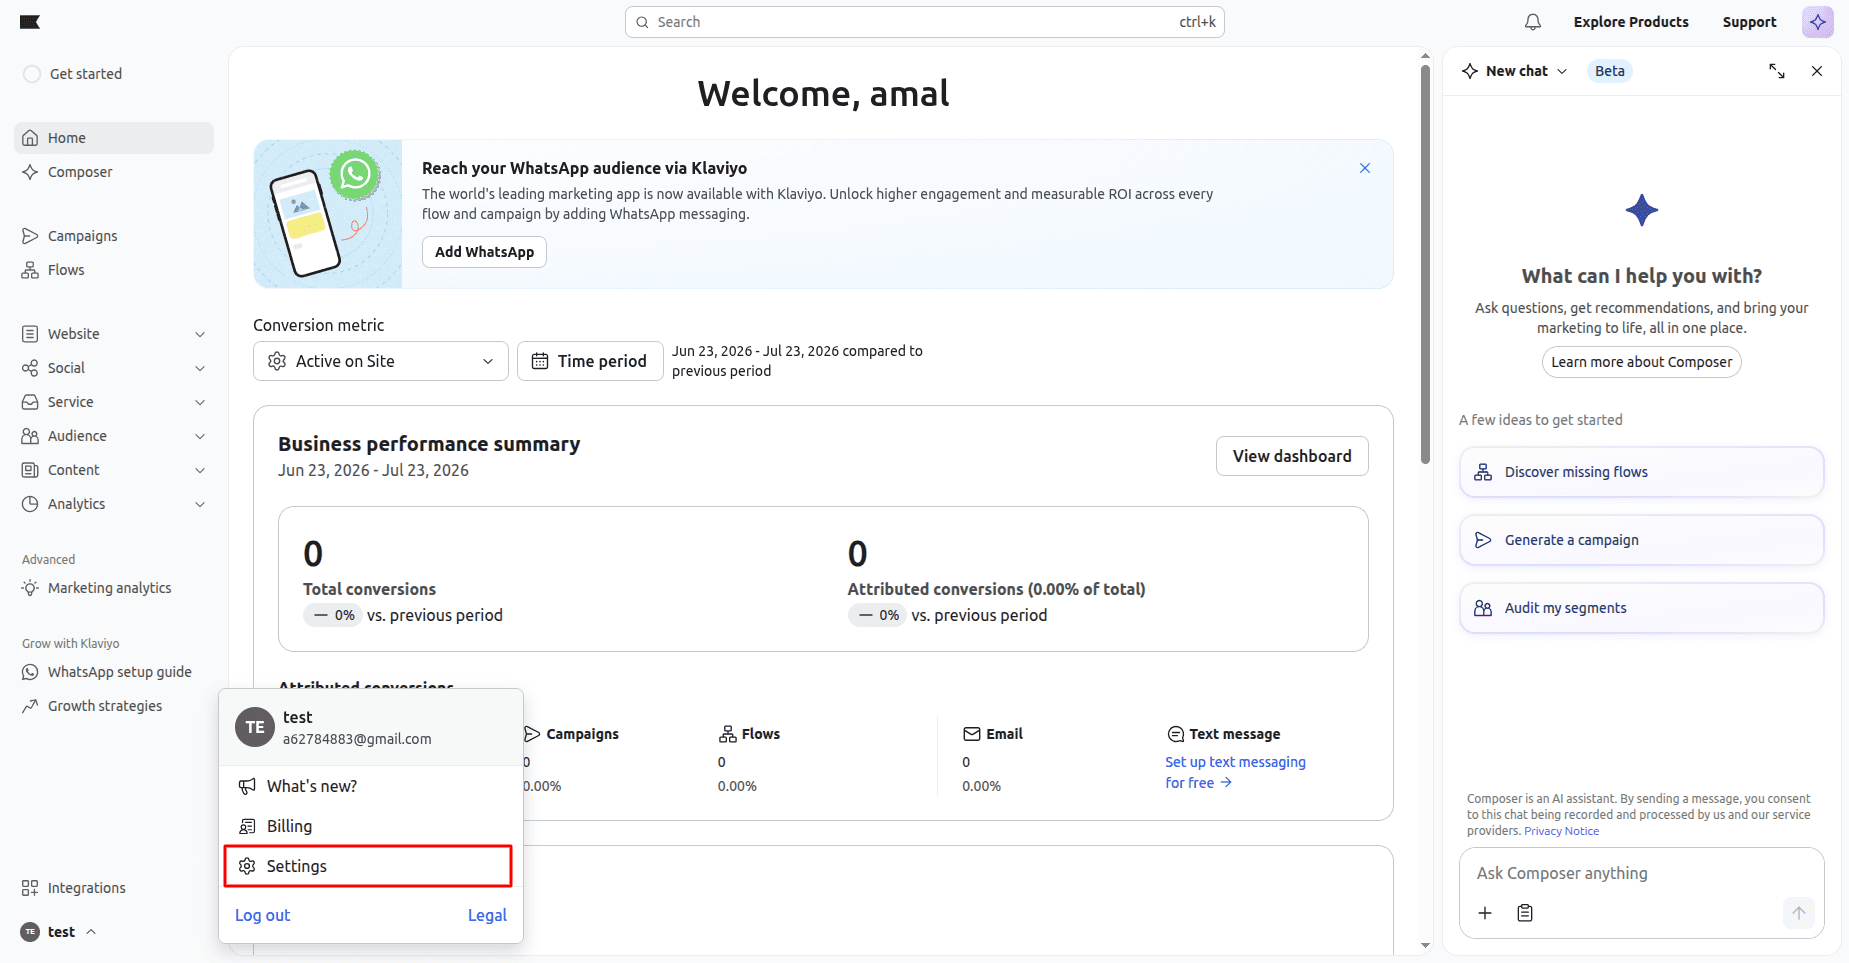Click the Flows heading in attributed conversions
This screenshot has width=1849, height=963.
749,734
